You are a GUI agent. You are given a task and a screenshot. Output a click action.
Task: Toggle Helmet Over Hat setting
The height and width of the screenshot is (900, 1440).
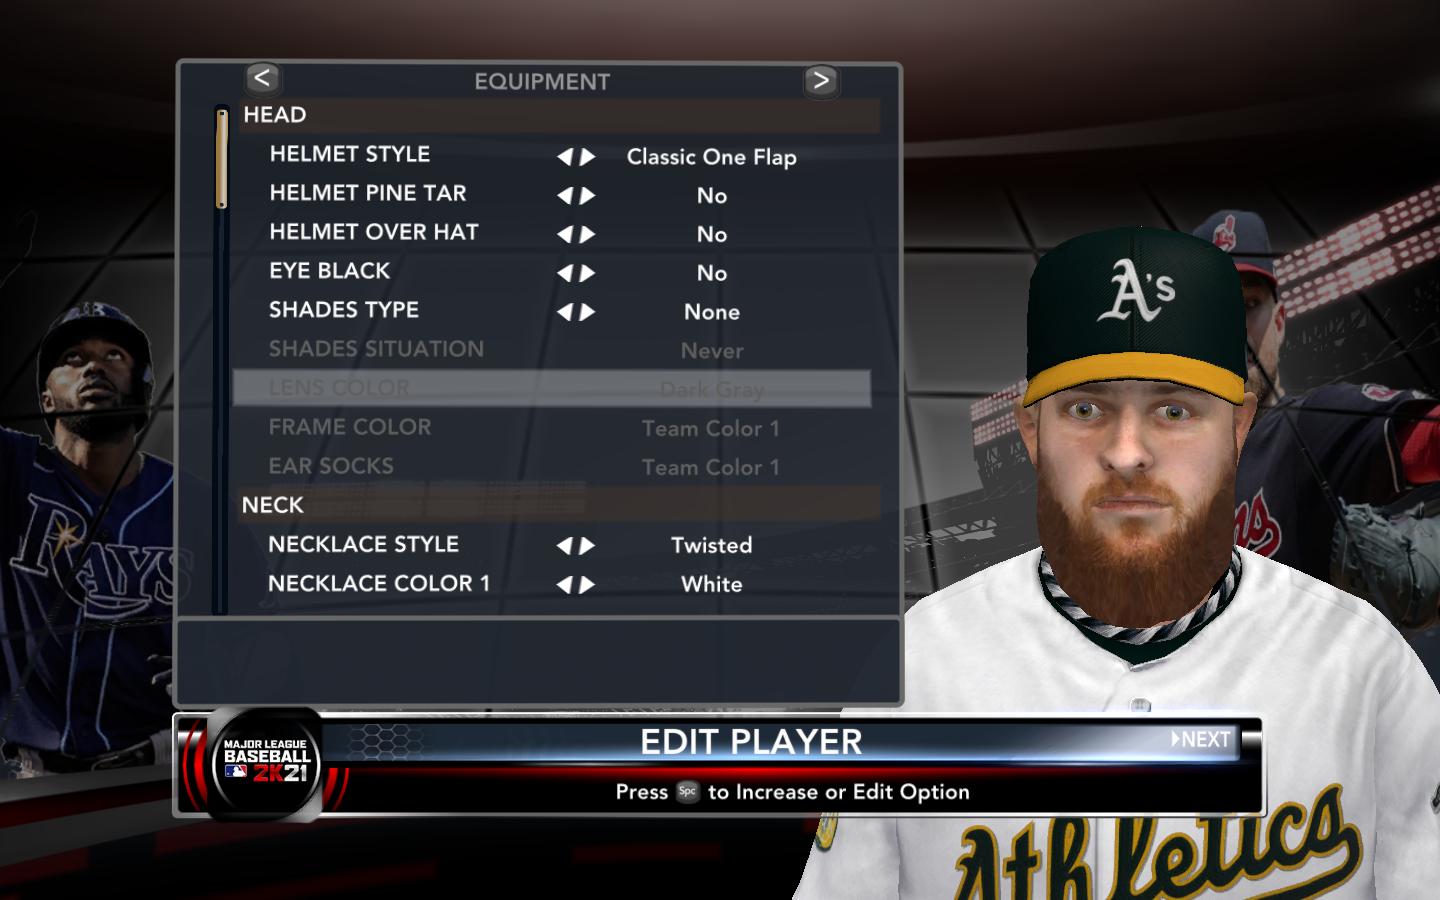555,233
